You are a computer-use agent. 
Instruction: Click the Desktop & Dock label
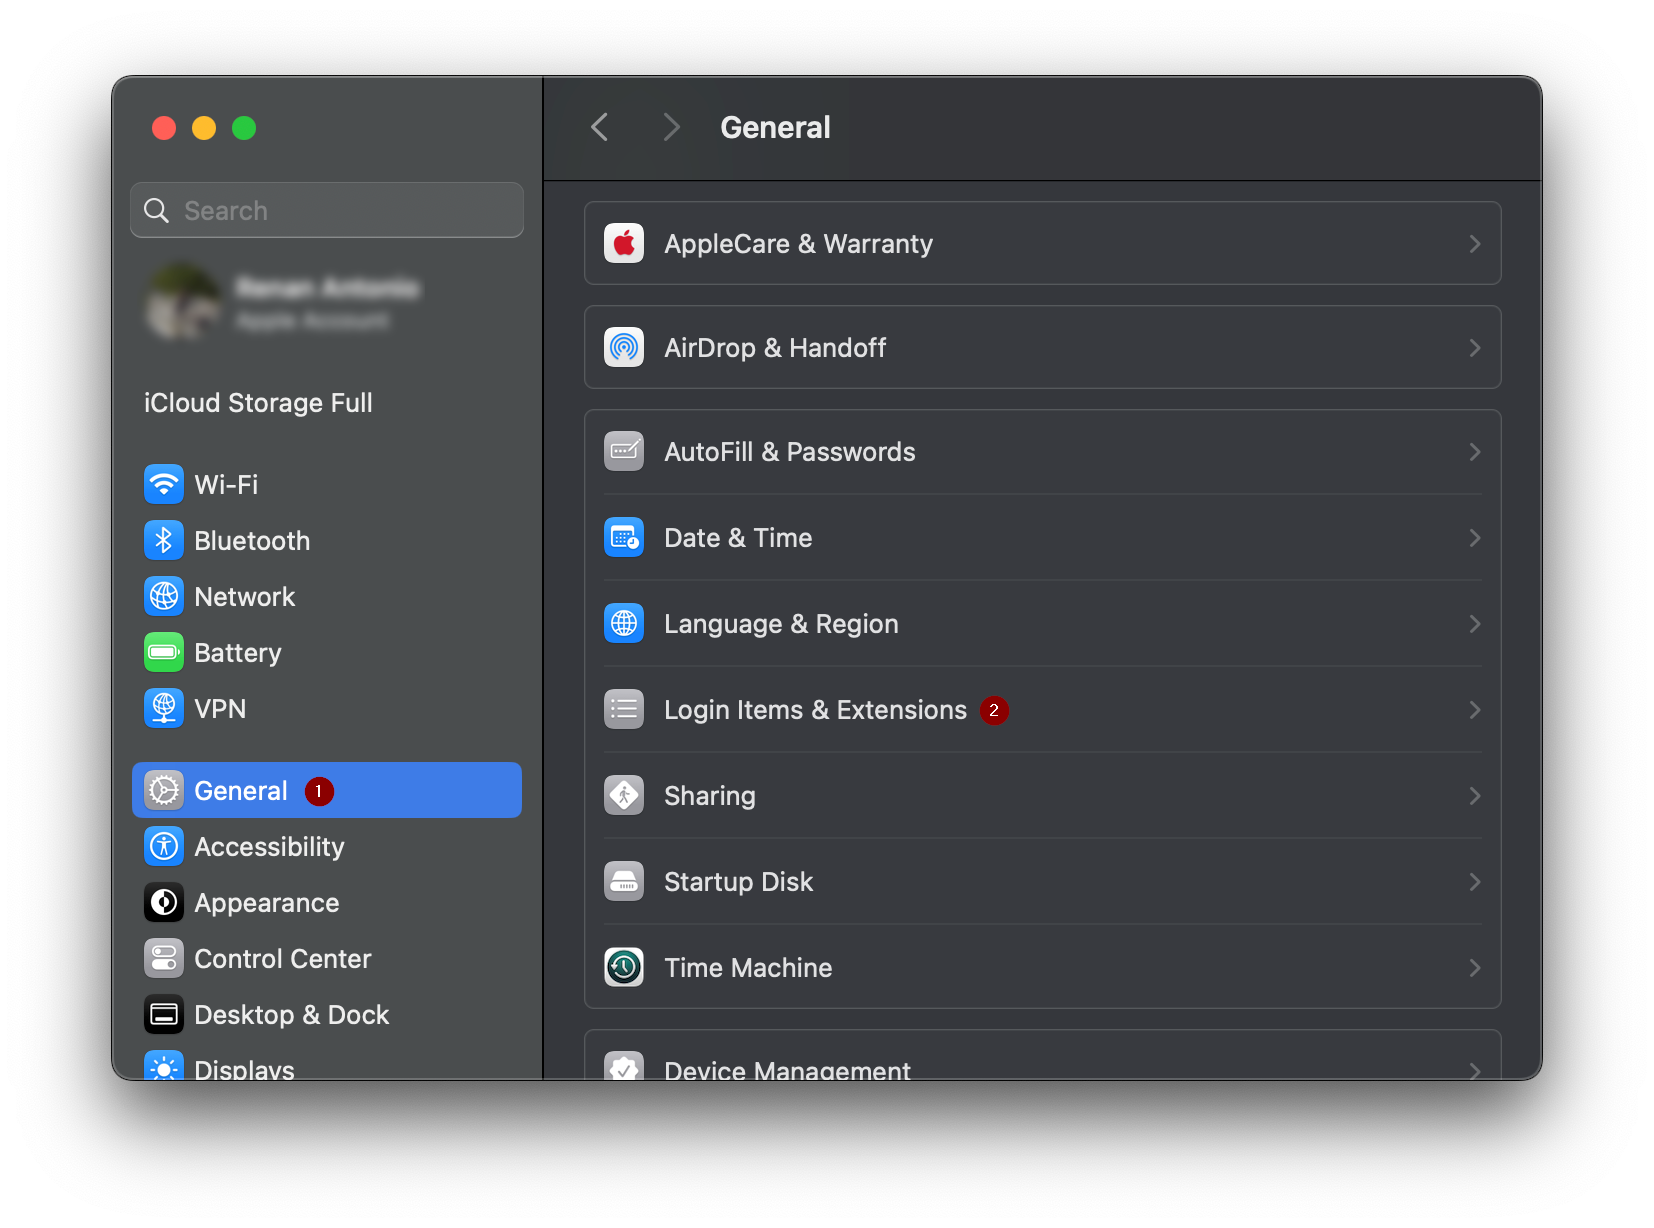tap(292, 1015)
